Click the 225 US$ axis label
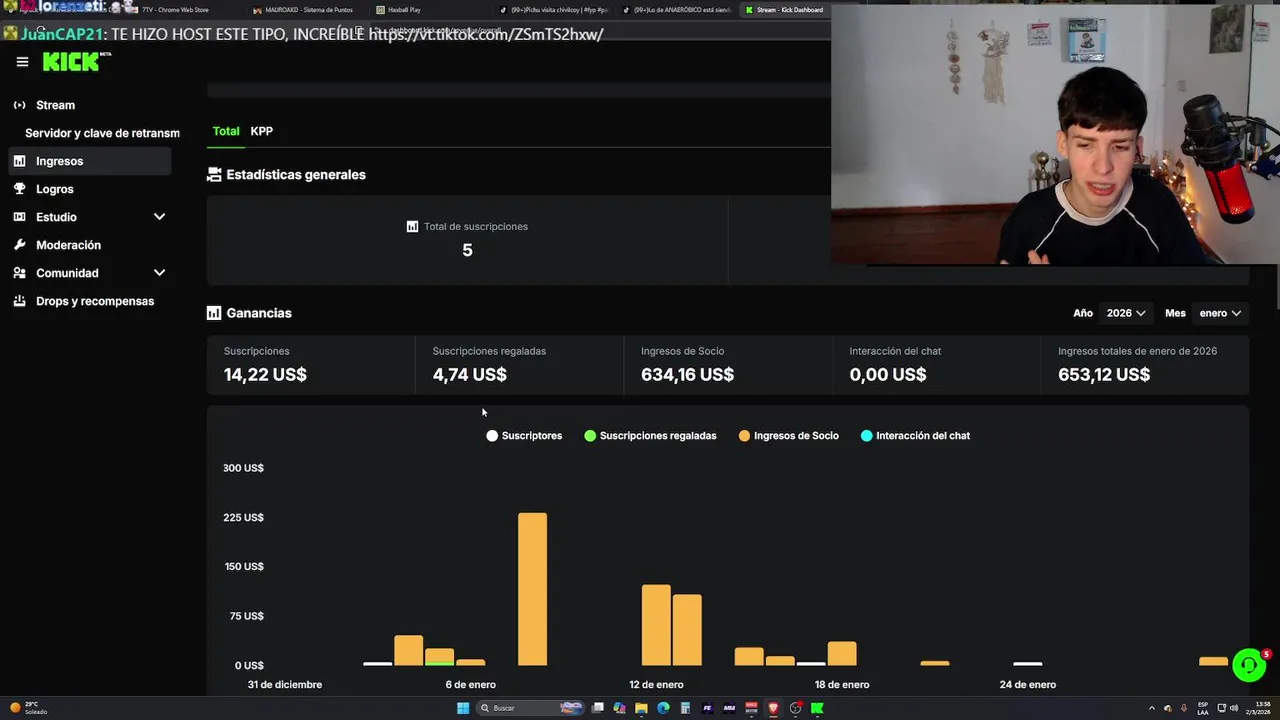 point(243,518)
